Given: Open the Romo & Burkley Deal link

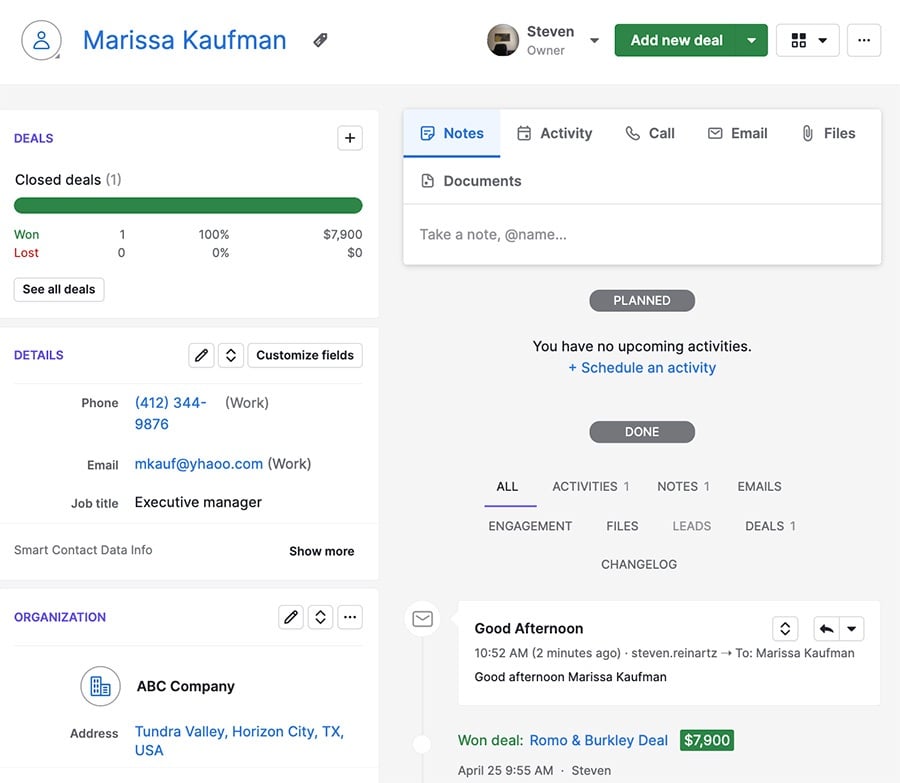Looking at the screenshot, I should pyautogui.click(x=598, y=740).
